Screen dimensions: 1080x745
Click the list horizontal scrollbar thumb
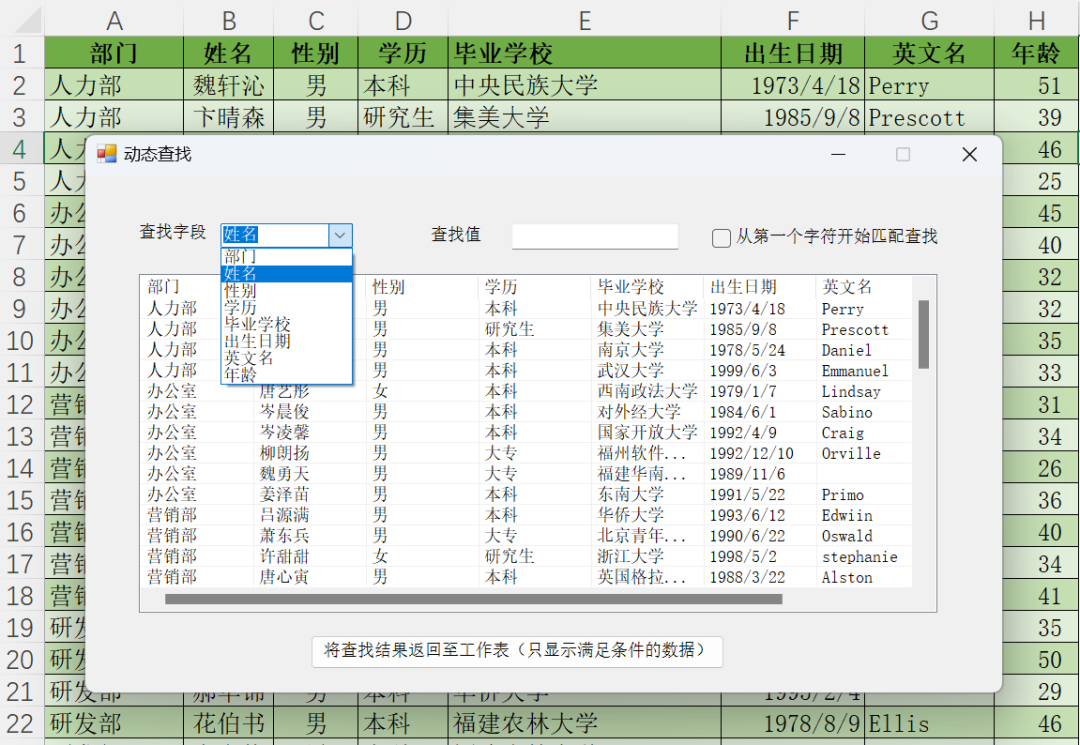[x=474, y=599]
